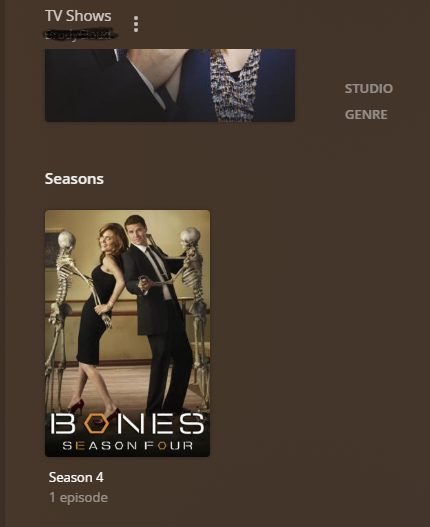430x527 pixels.
Task: Click the BONES logo on the poster
Action: 127,423
